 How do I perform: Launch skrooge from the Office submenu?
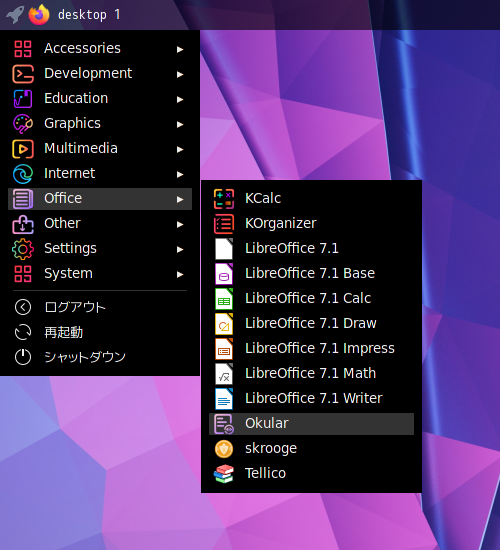(x=311, y=449)
